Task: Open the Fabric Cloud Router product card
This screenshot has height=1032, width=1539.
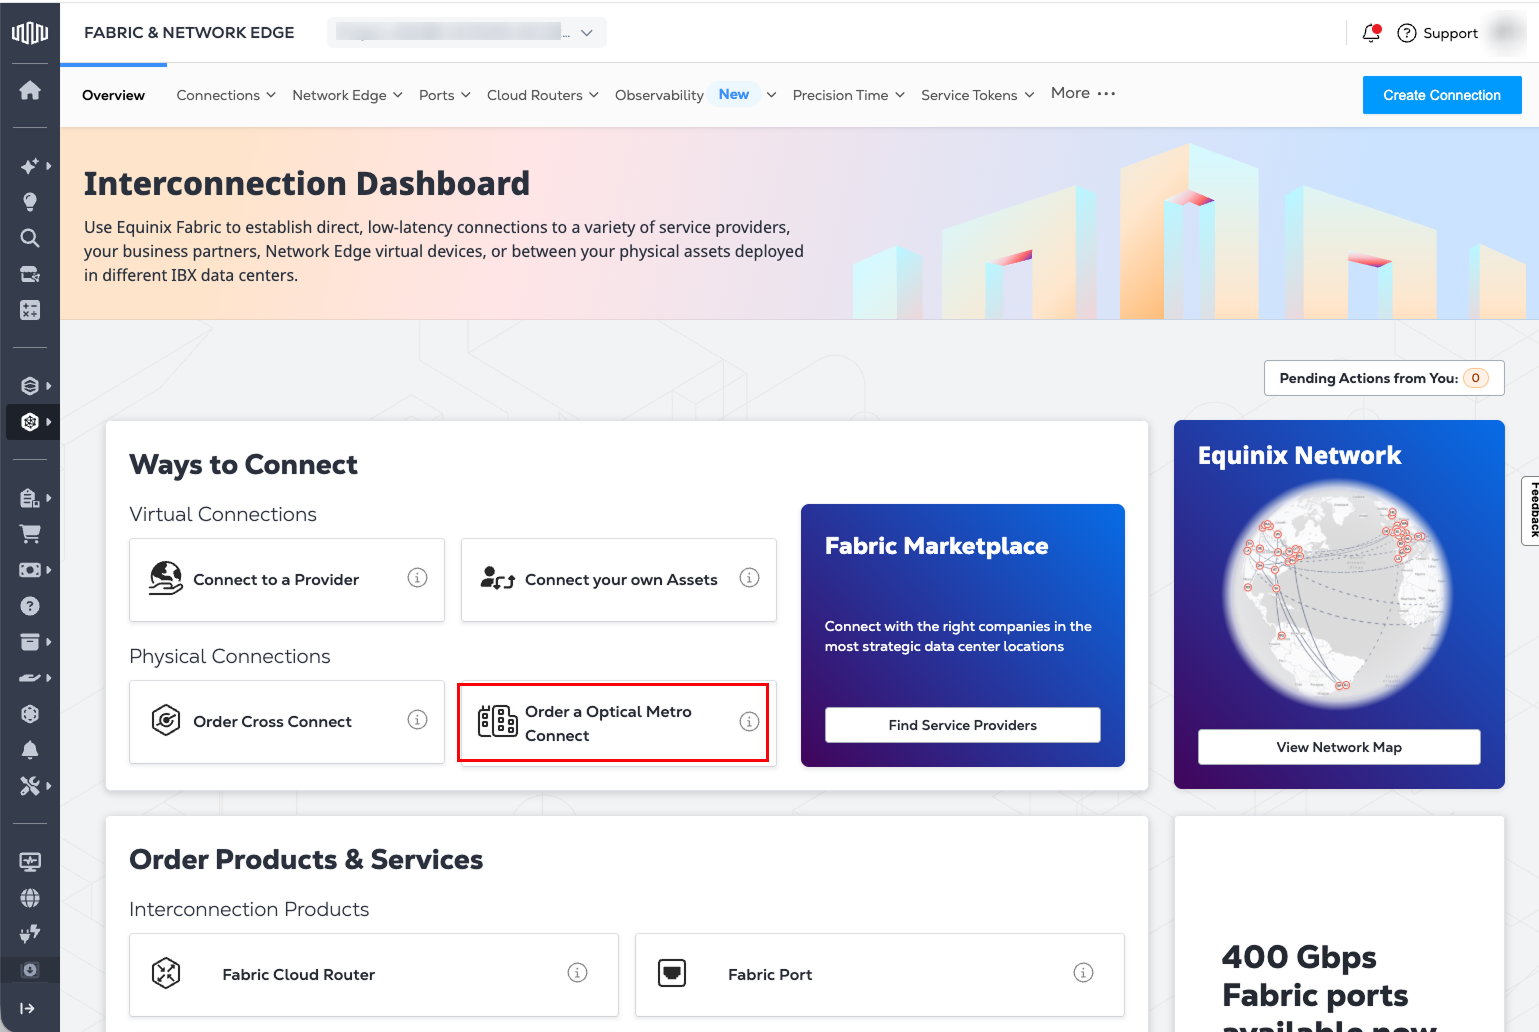Action: coord(374,975)
